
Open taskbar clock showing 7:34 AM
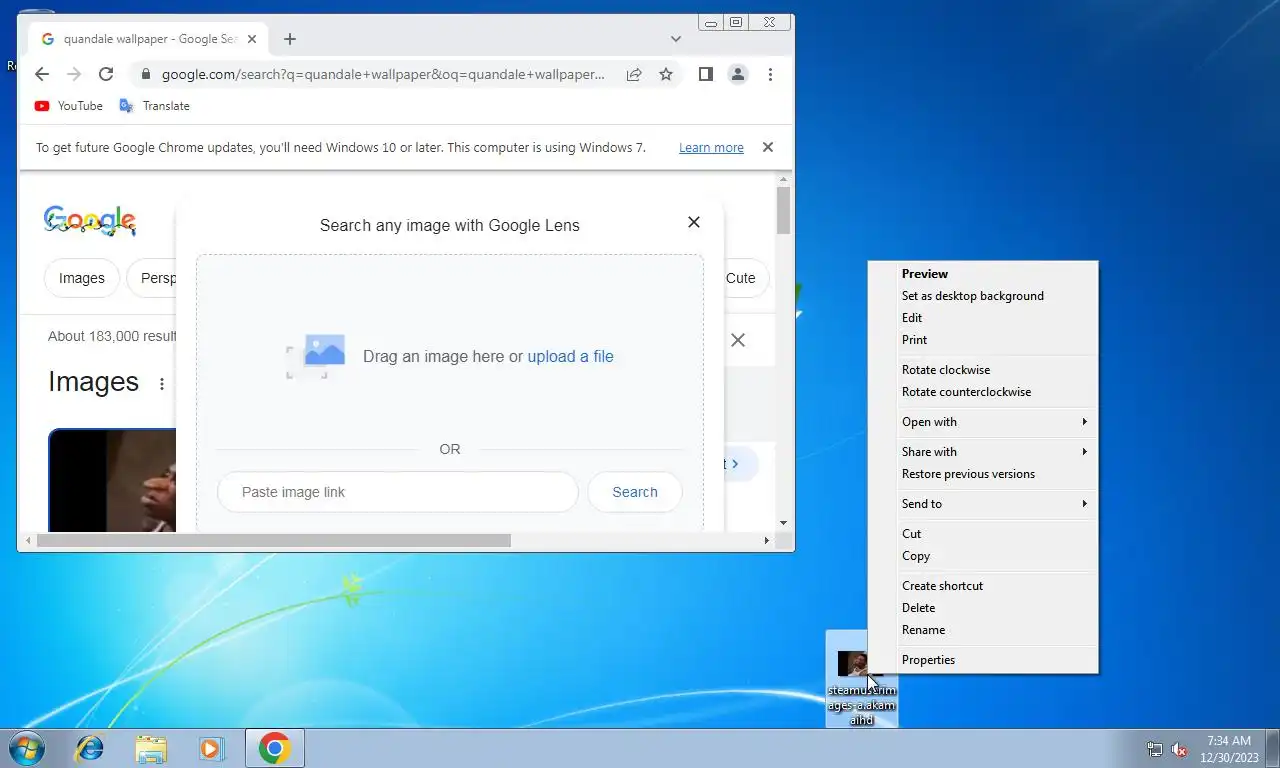pyautogui.click(x=1229, y=749)
